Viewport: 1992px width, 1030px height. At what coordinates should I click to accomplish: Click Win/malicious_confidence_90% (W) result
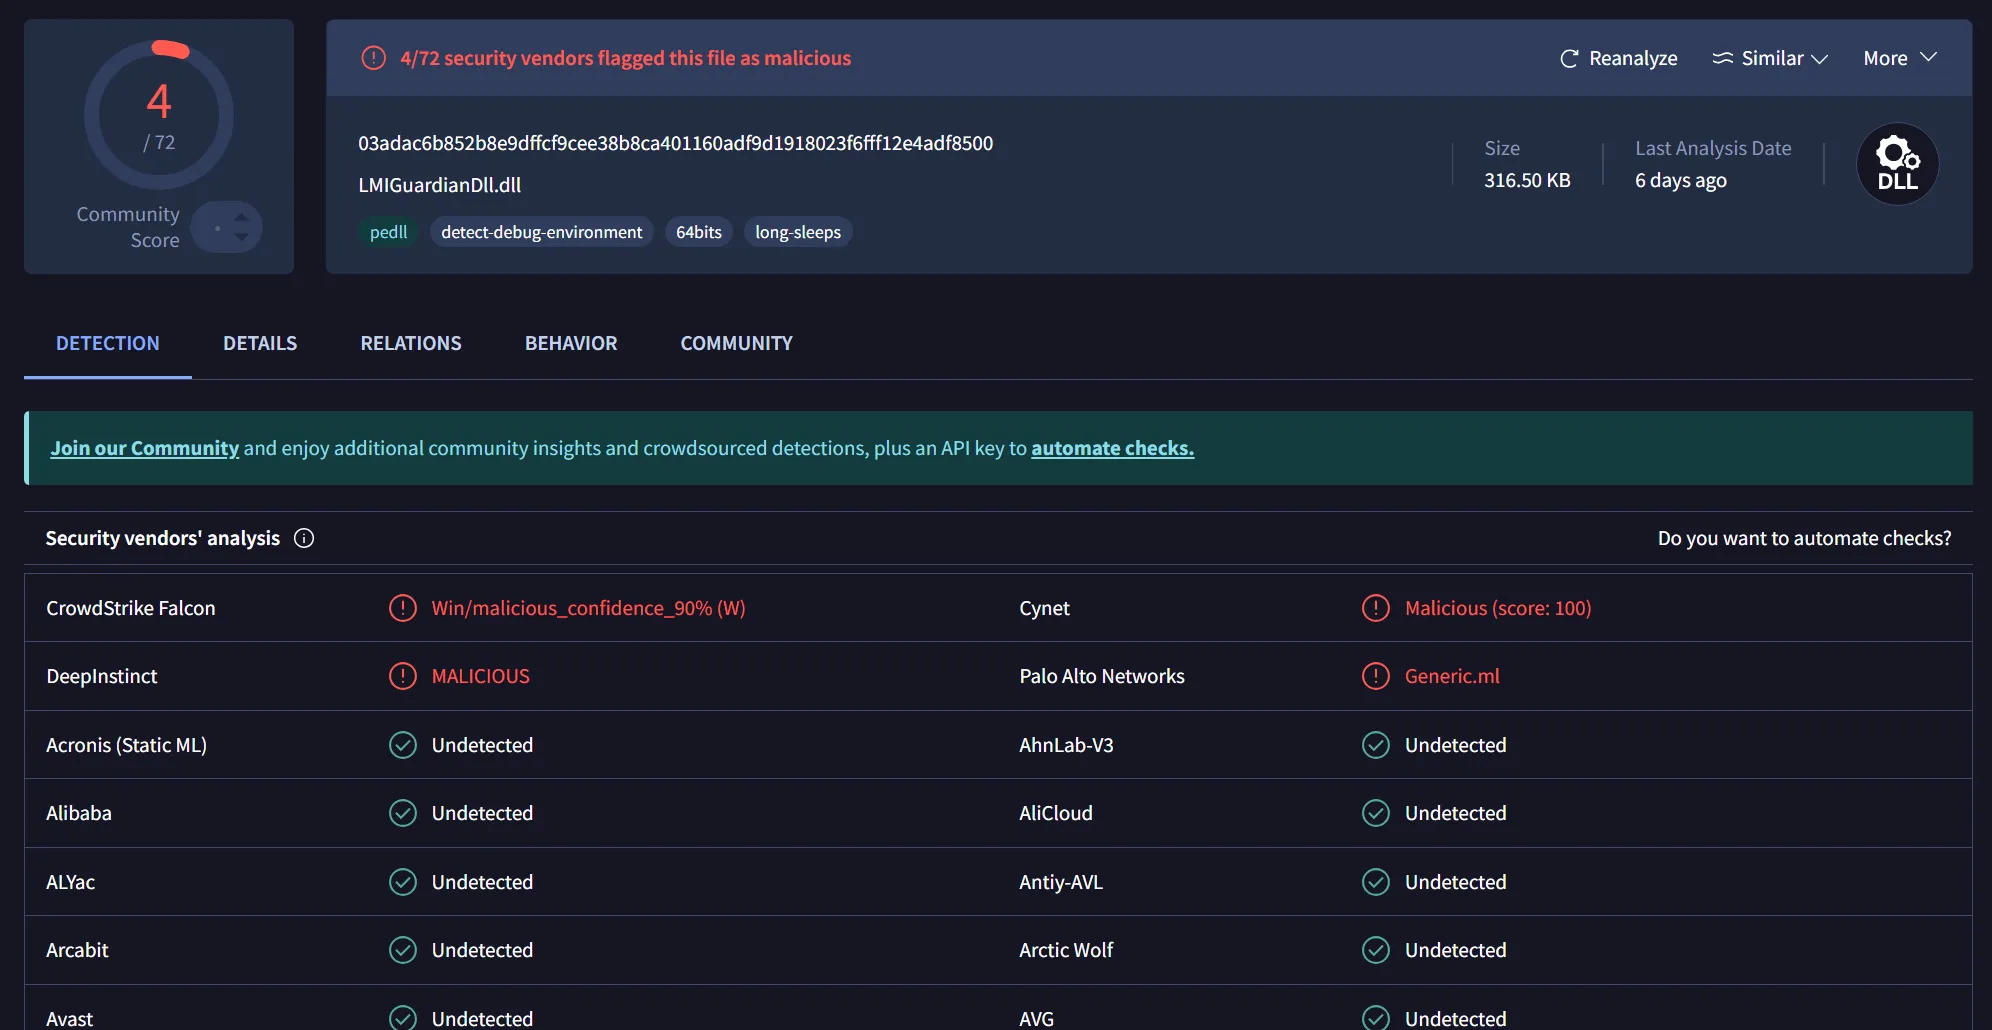click(x=588, y=608)
